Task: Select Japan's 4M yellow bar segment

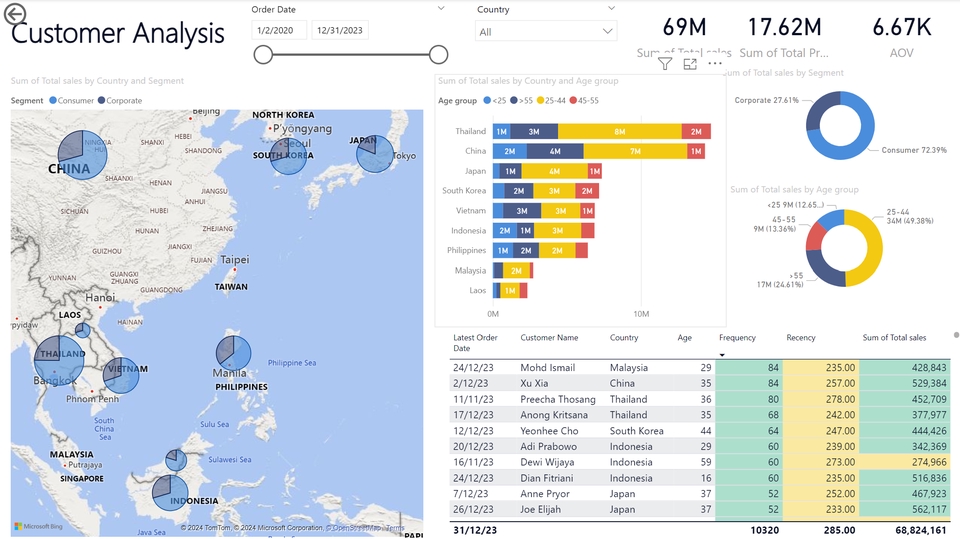Action: tap(555, 171)
